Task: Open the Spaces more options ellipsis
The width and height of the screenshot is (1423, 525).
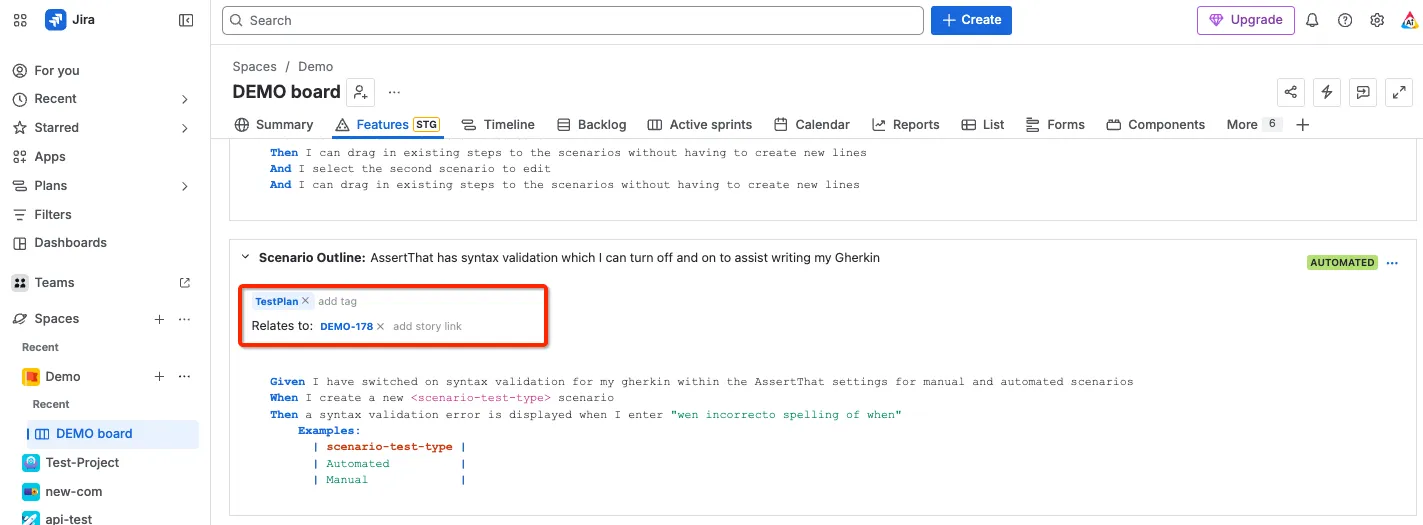Action: (x=184, y=319)
